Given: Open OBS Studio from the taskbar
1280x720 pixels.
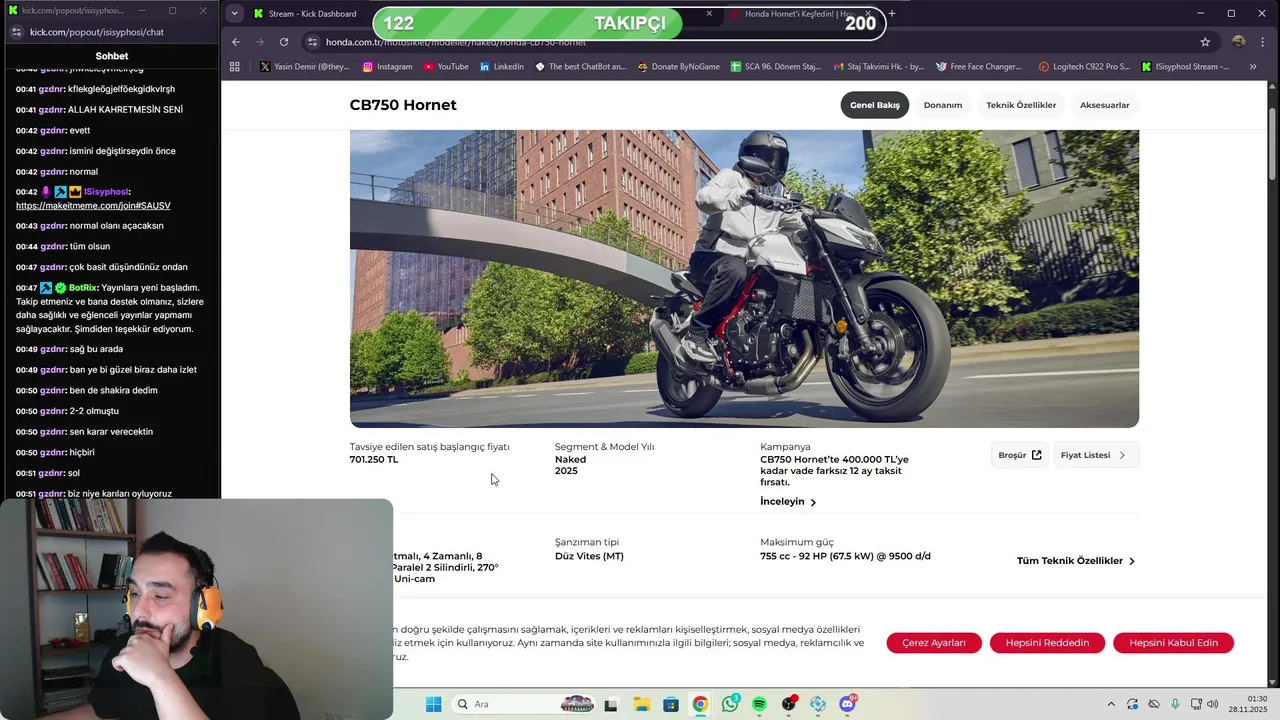Looking at the screenshot, I should 789,704.
